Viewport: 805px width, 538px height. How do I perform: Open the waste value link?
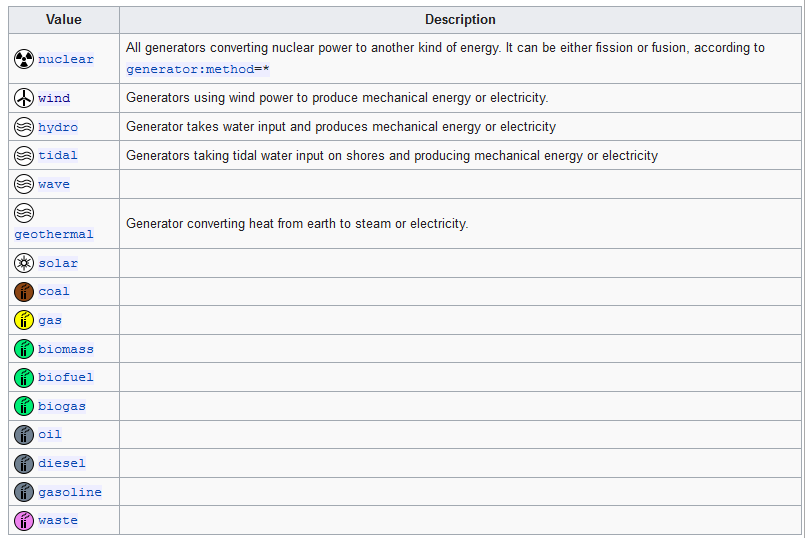point(58,520)
